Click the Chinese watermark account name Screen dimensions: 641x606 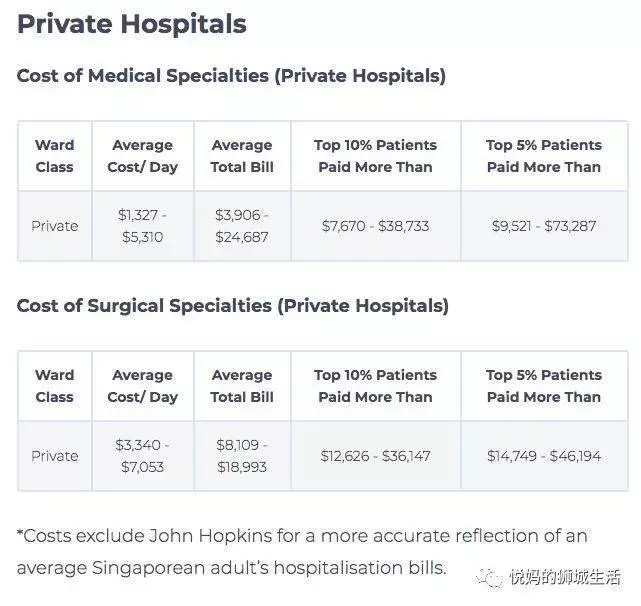point(565,577)
